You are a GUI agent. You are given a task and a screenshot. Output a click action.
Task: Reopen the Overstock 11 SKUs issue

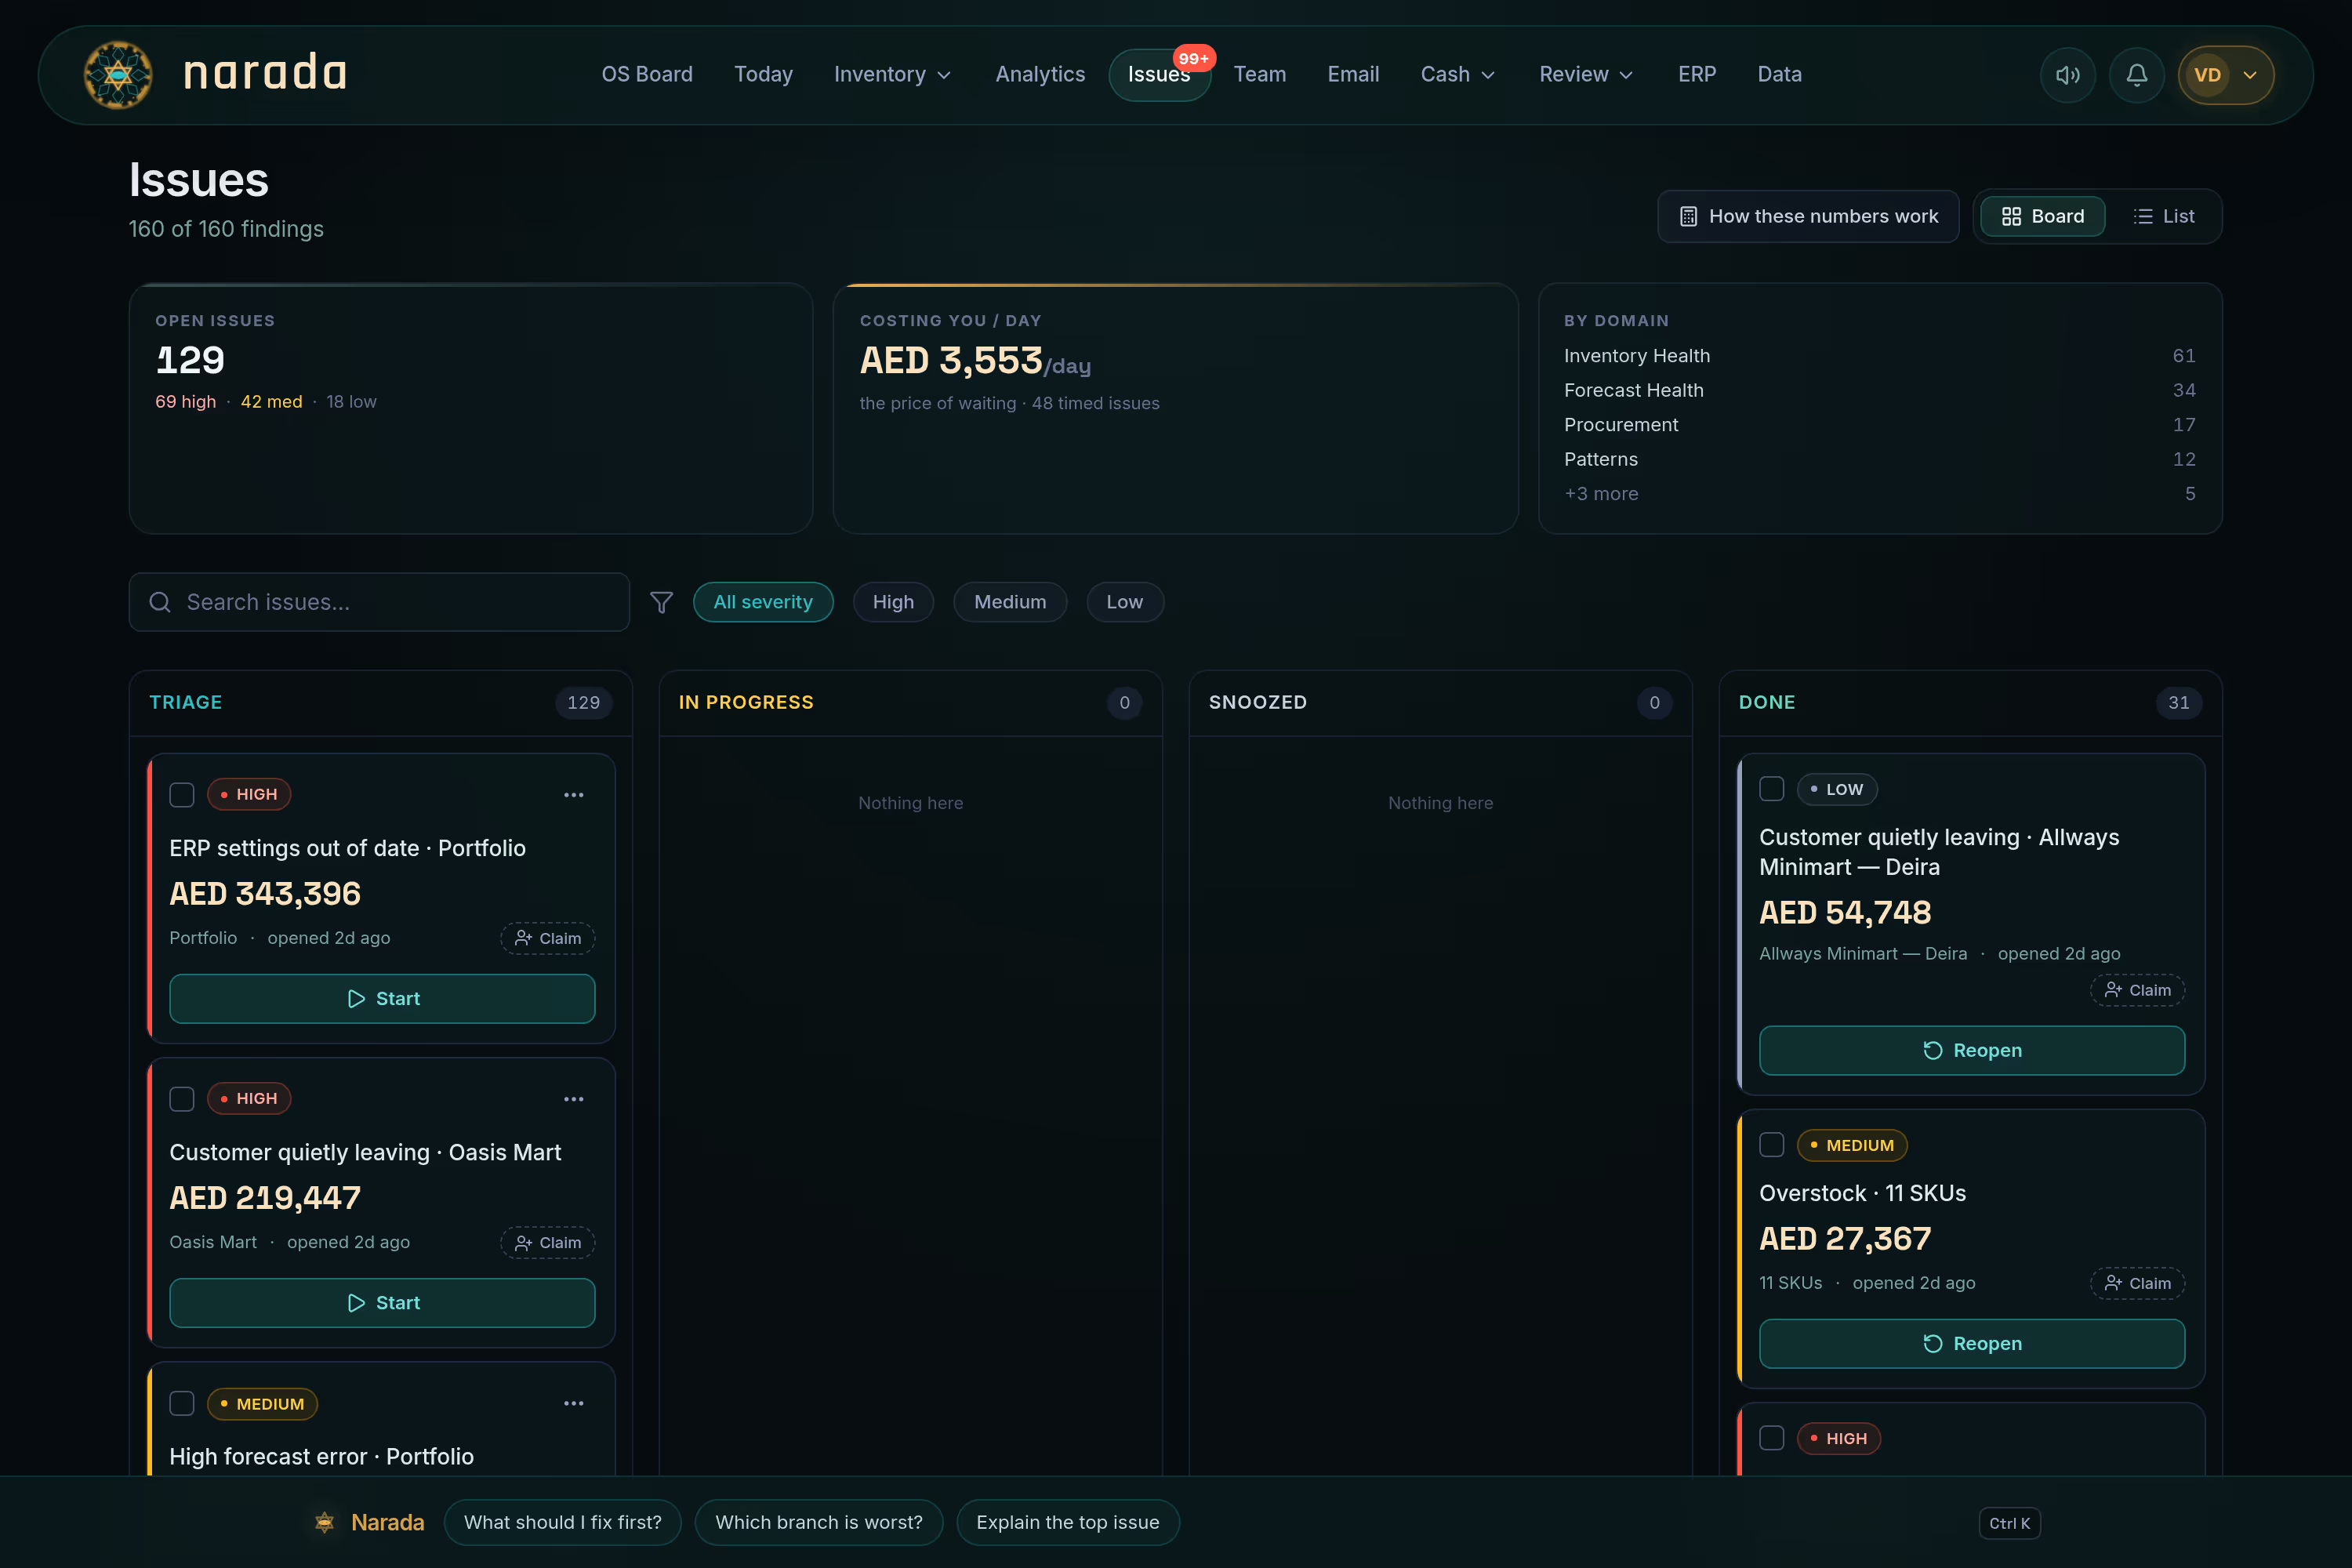1972,1344
